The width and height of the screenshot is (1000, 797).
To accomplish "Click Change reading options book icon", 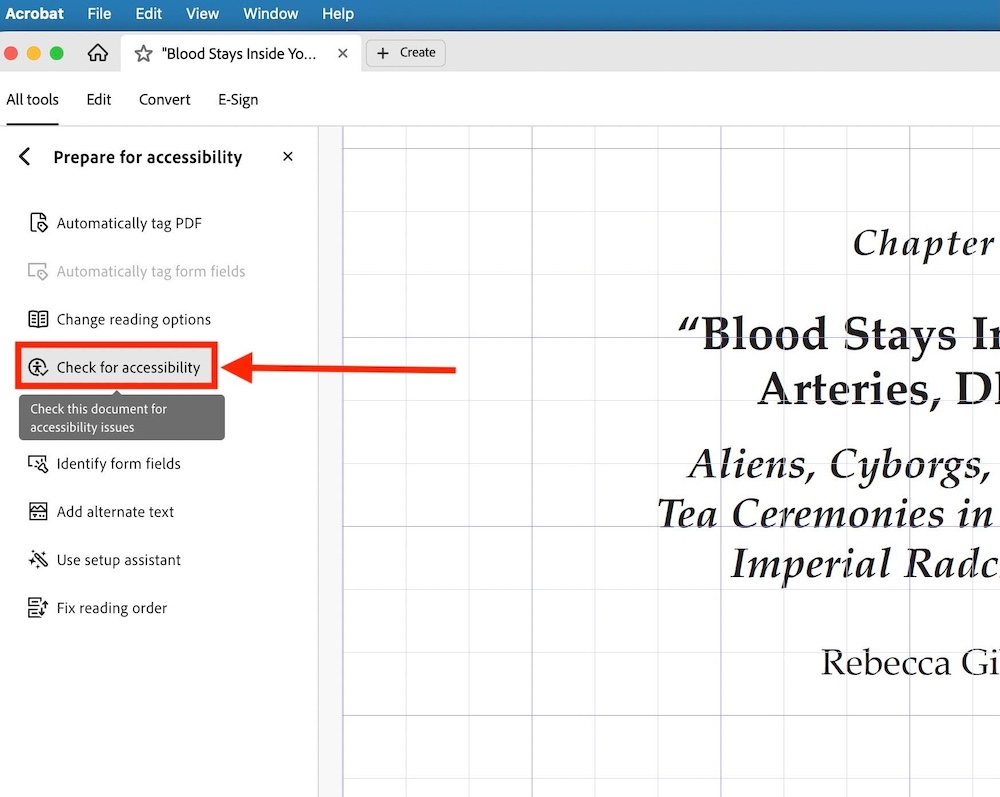I will click(38, 319).
